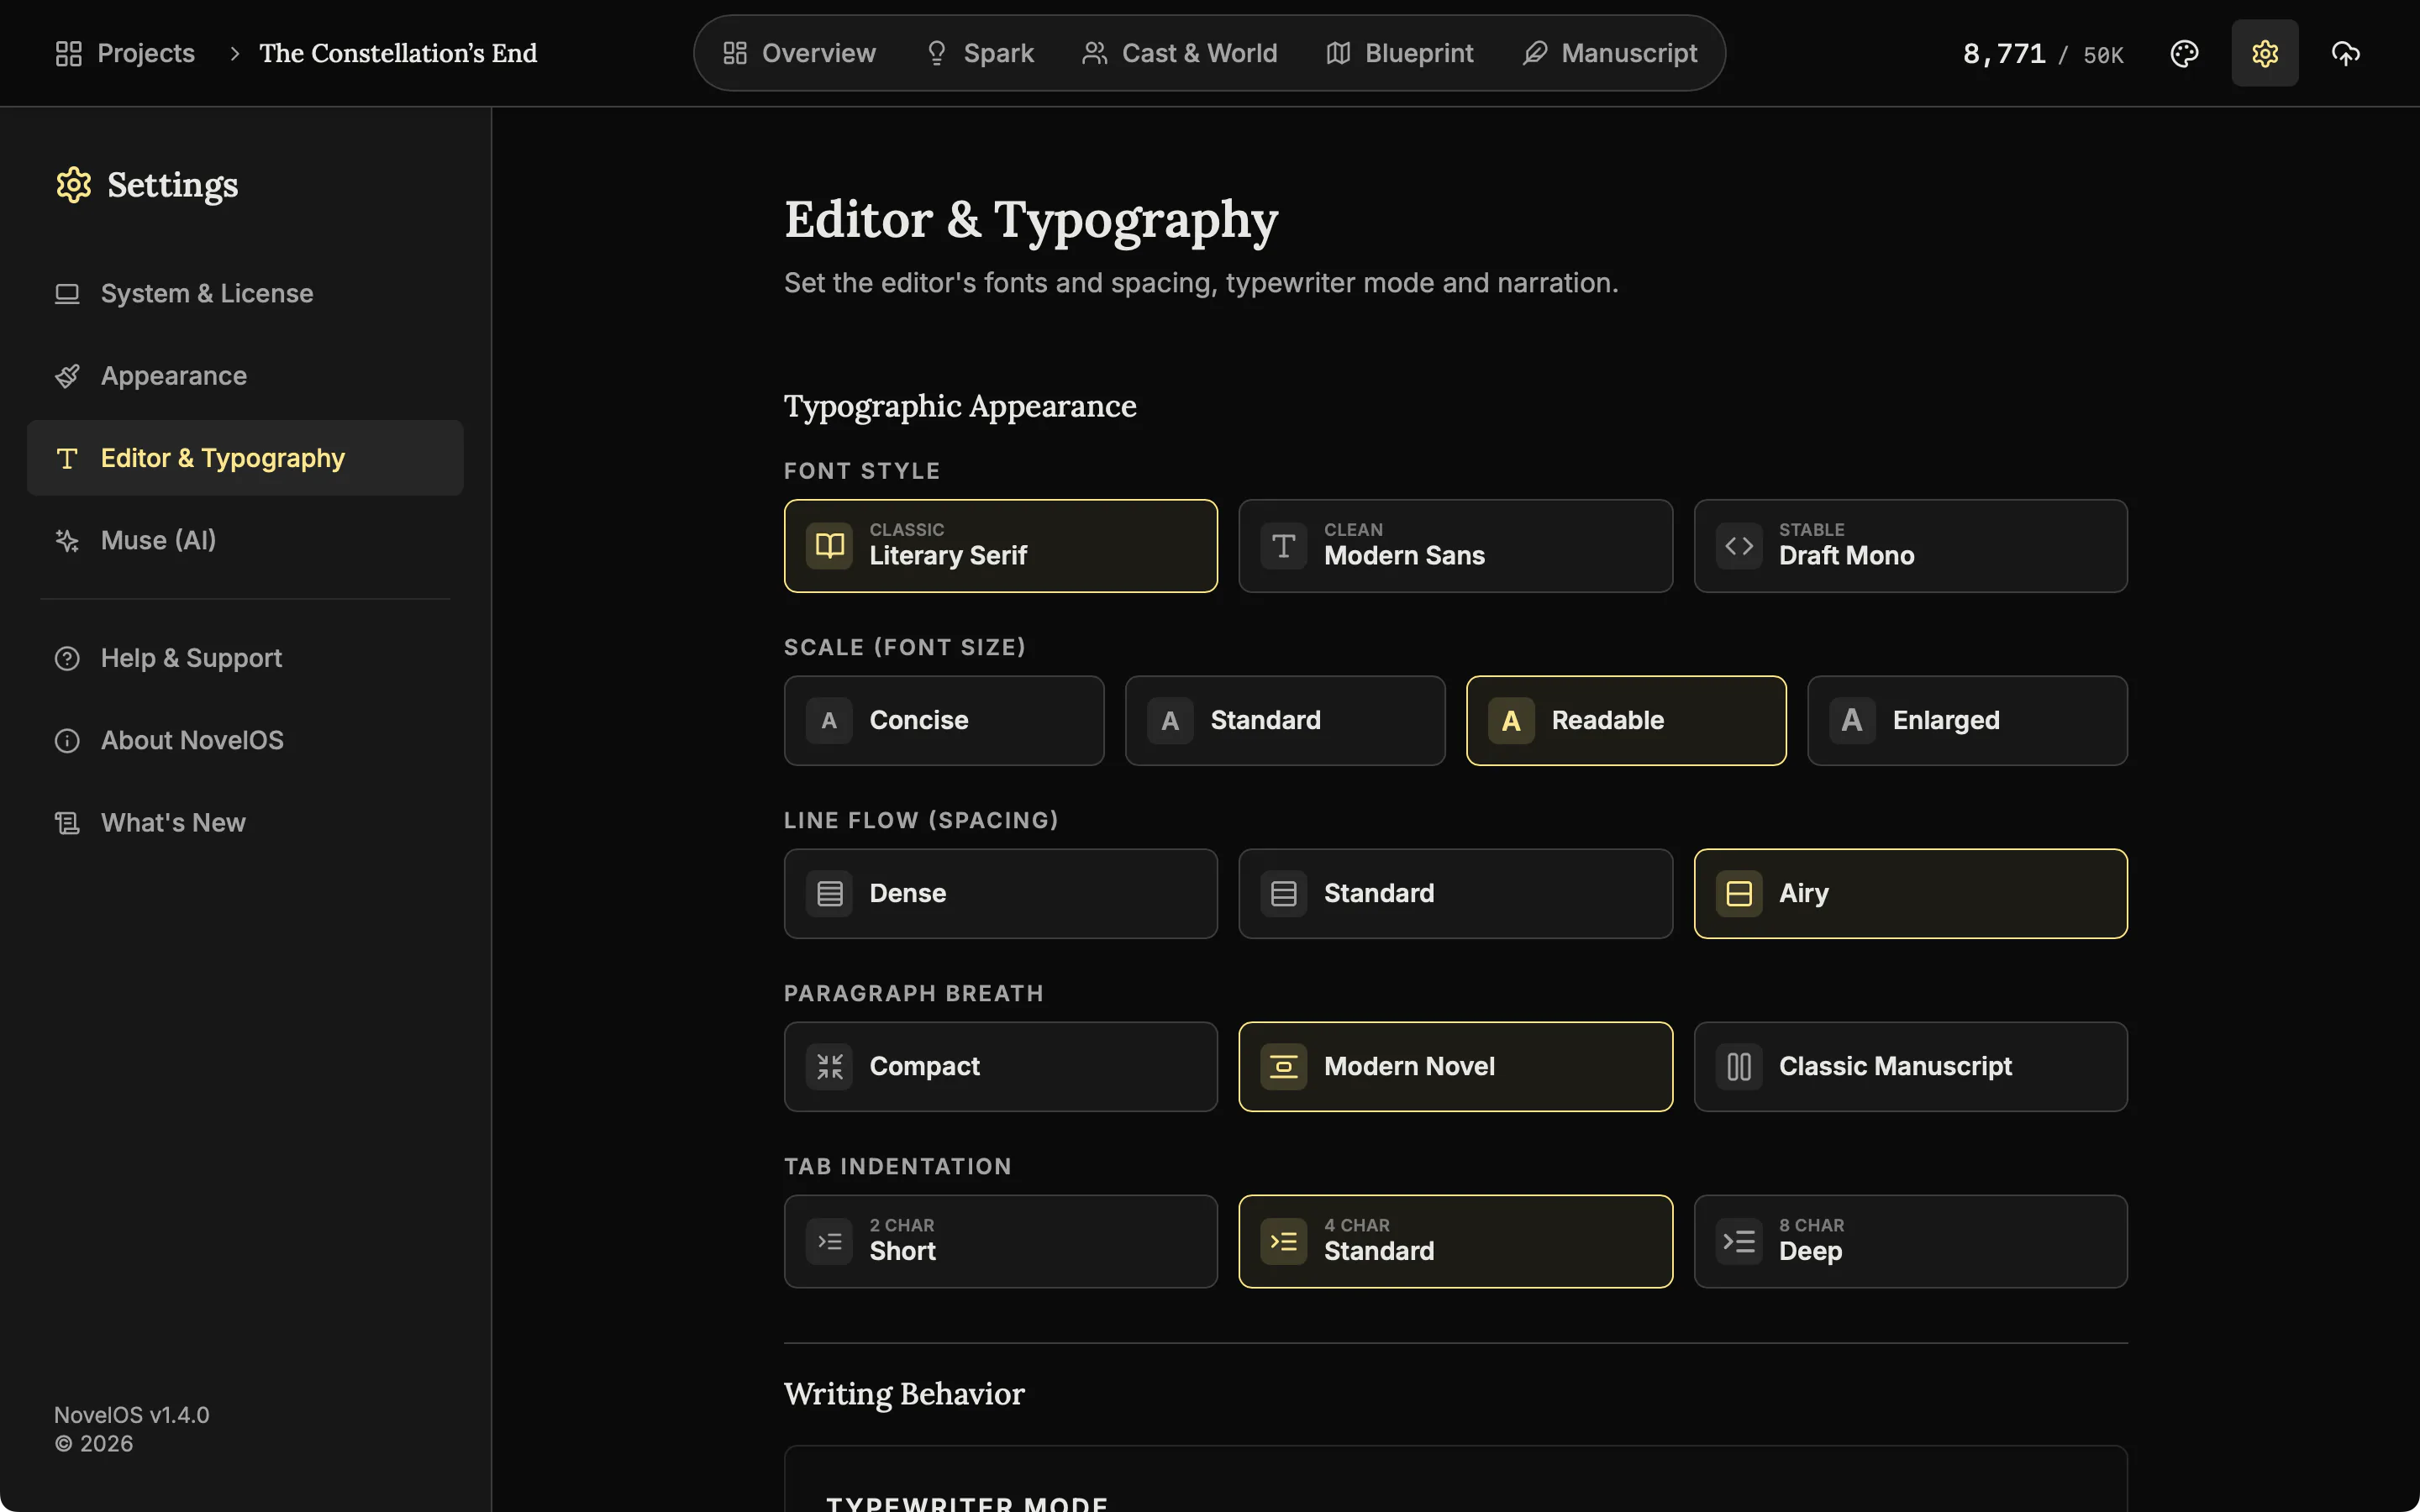Click The Constellation's End project title
Viewport: 2420px width, 1512px height.
tap(398, 53)
